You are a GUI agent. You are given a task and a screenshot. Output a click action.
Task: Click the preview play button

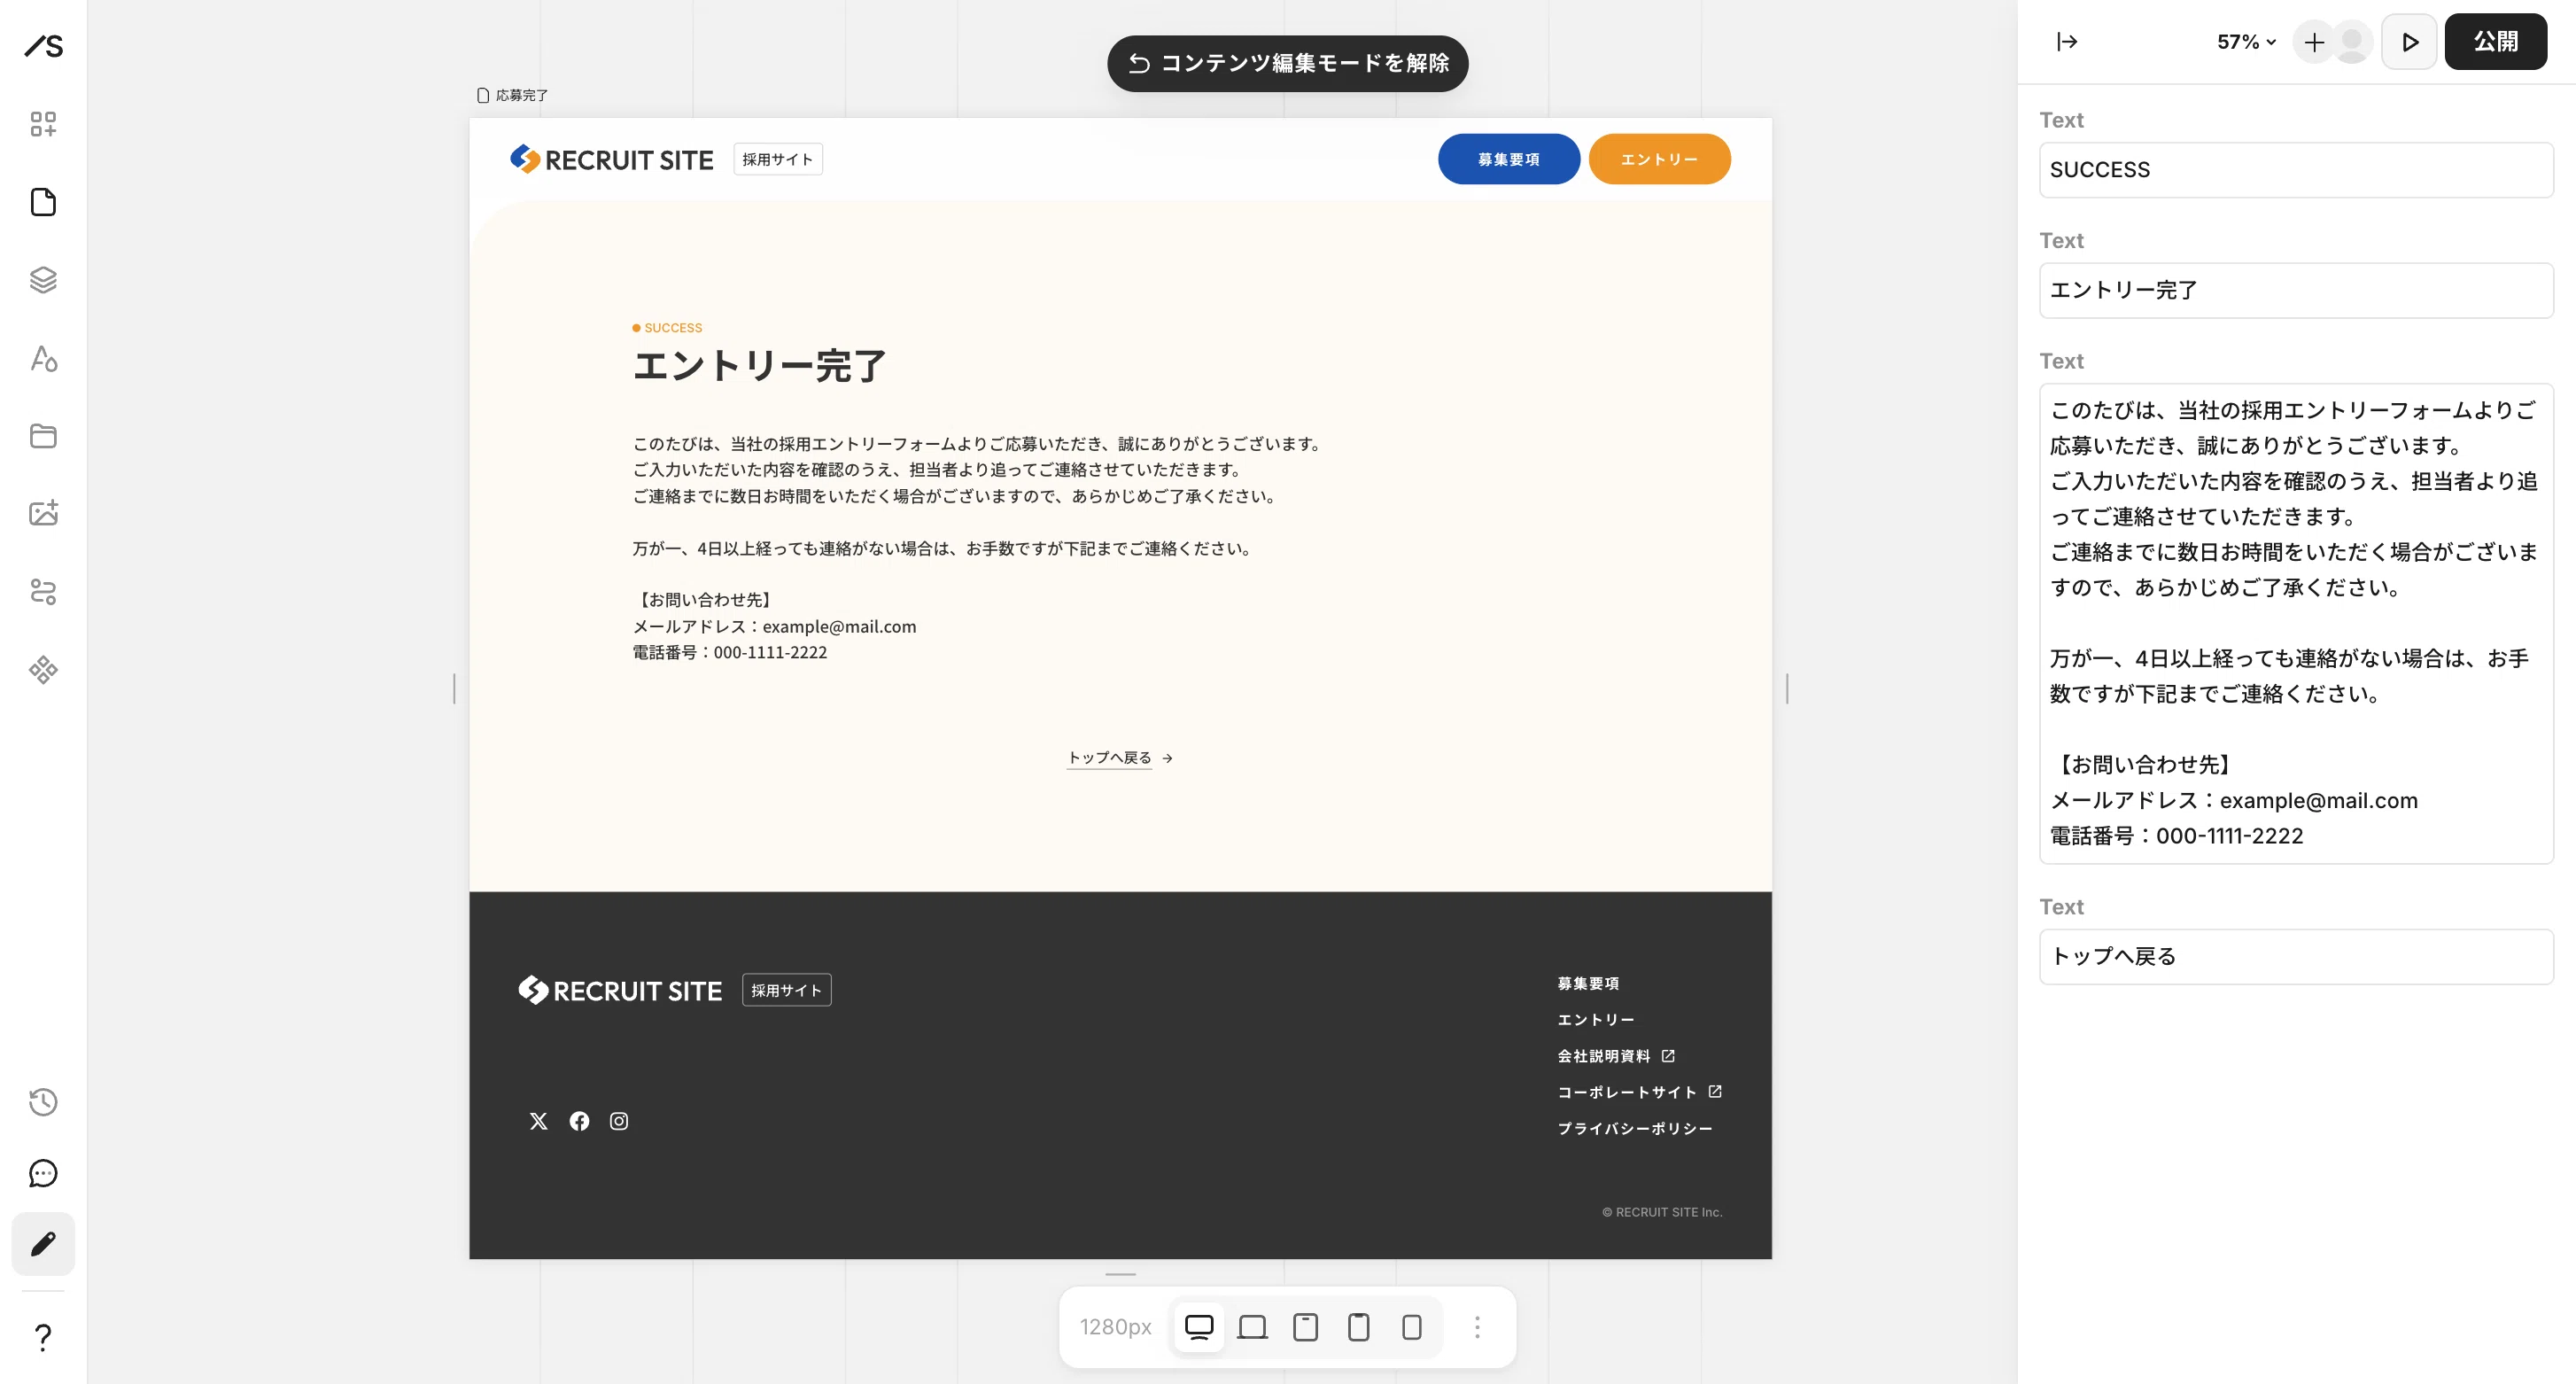click(2409, 42)
